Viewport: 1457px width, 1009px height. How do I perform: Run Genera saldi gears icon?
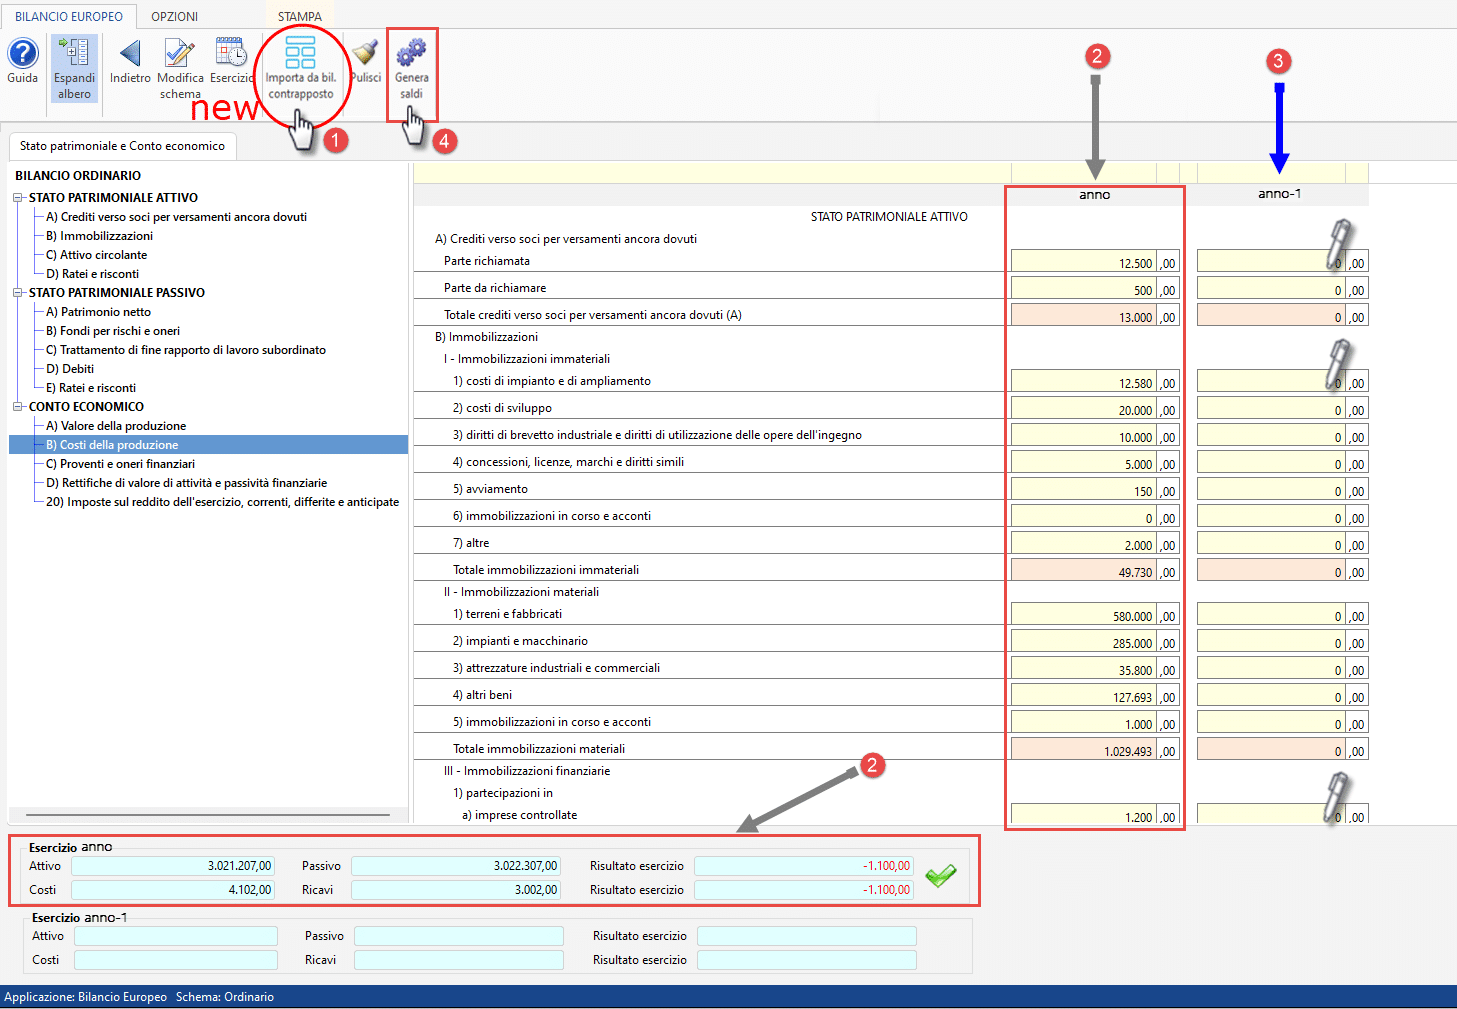(x=411, y=69)
